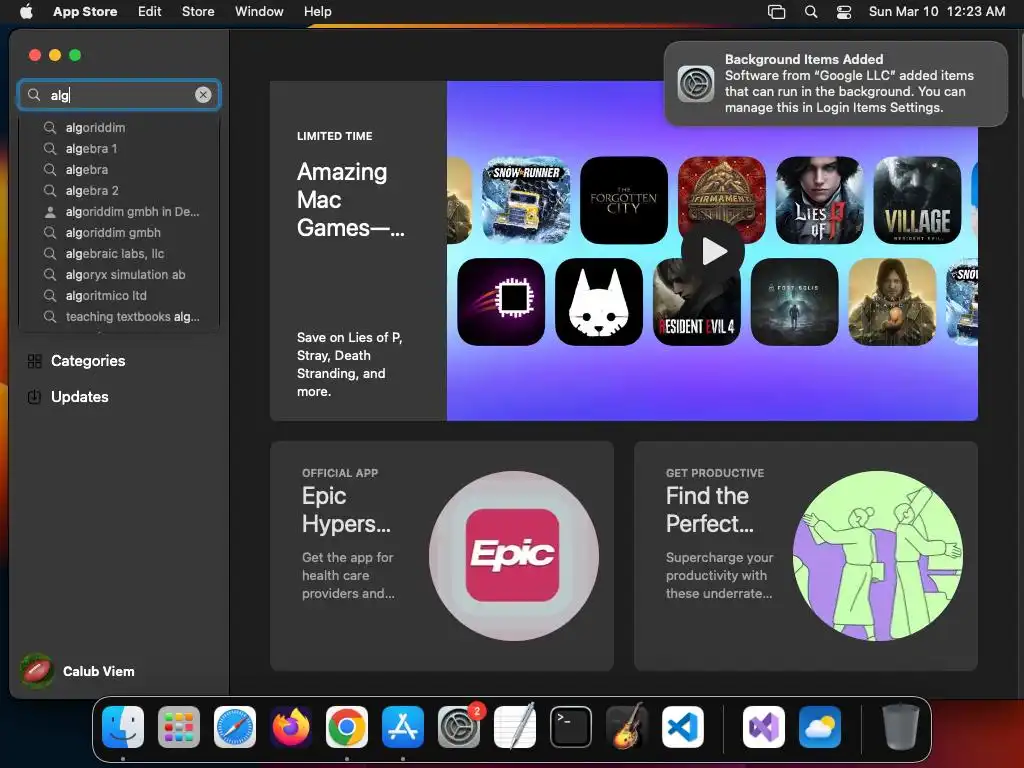Select the 'algebraic labs, llc' suggestion
This screenshot has width=1024, height=768.
click(x=119, y=253)
